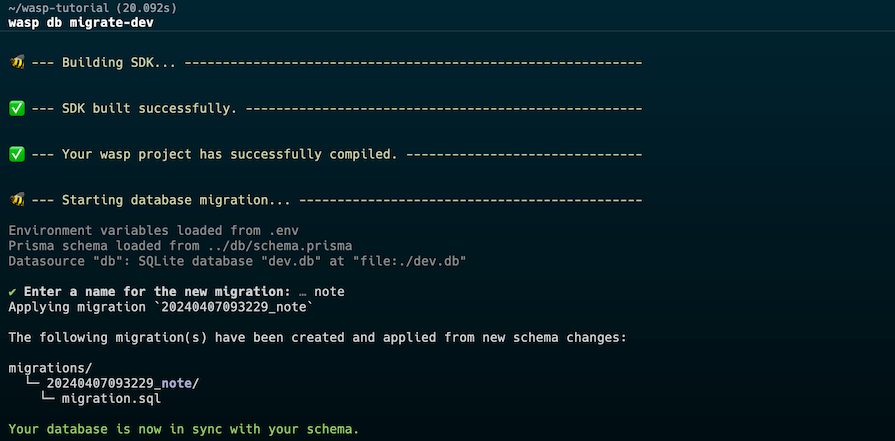Click the Environment variables loaded from .env line
The width and height of the screenshot is (895, 441).
click(x=154, y=230)
